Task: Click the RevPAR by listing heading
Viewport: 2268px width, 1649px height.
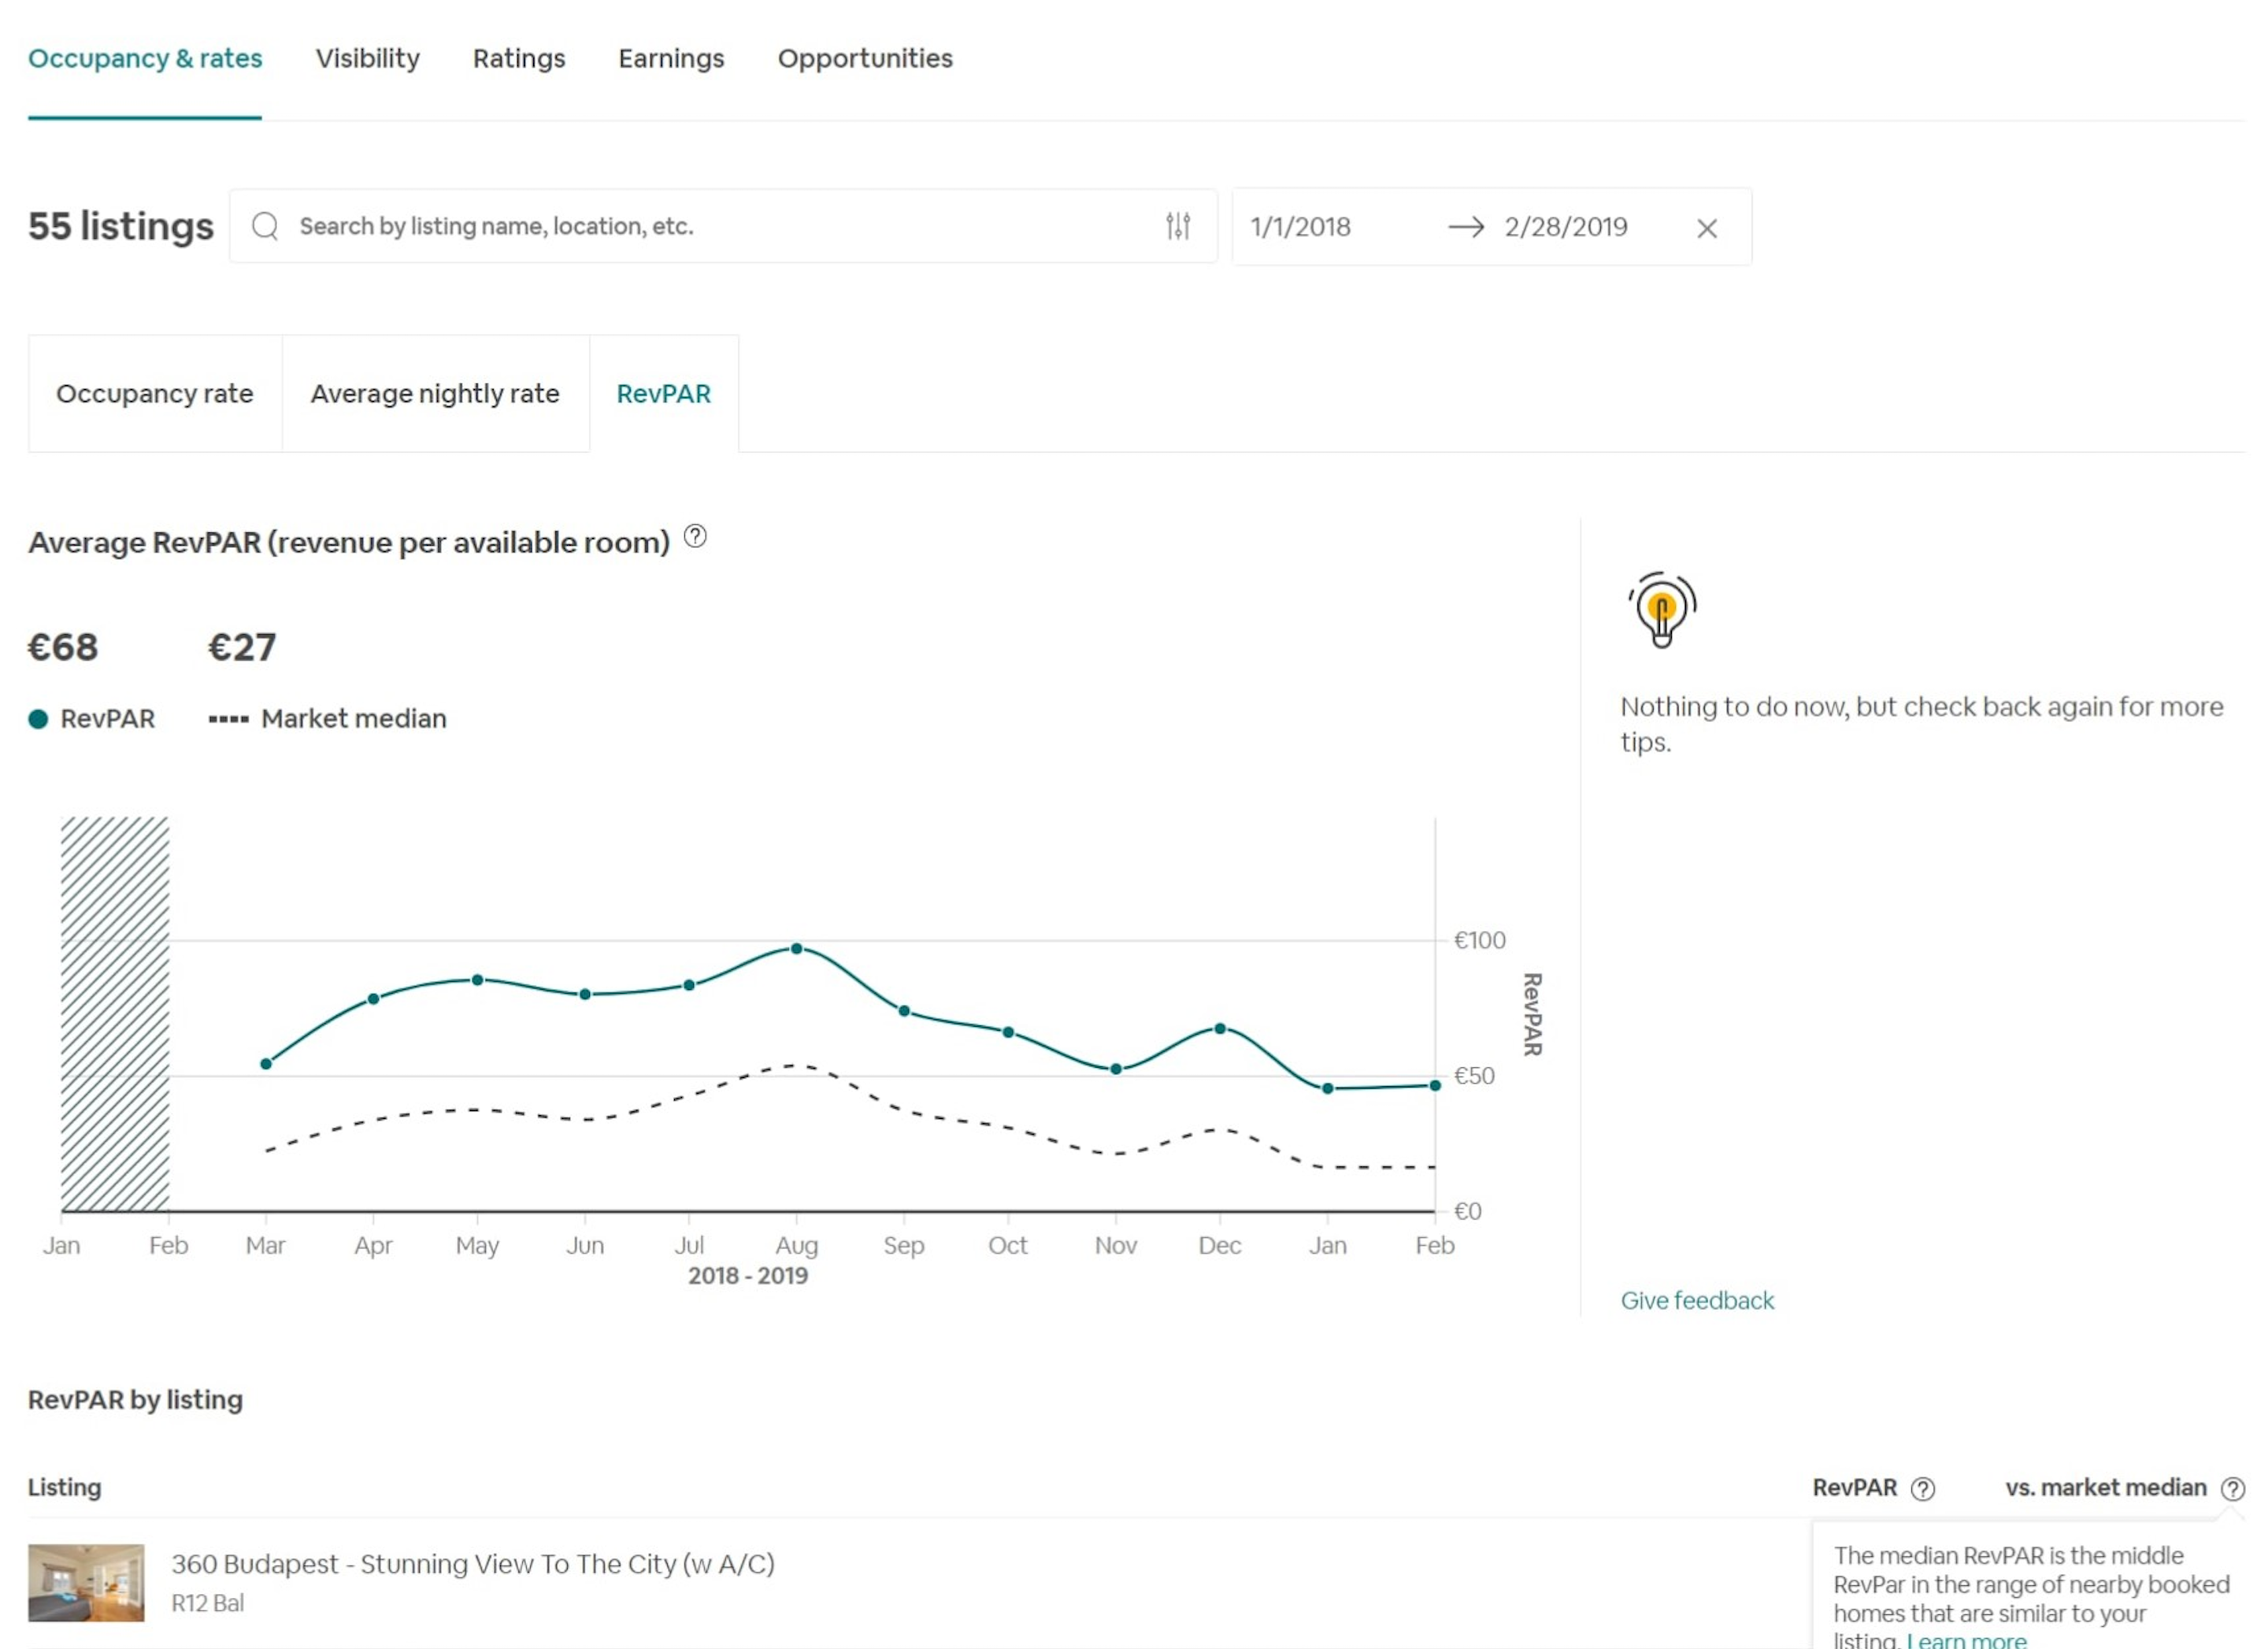Action: 135,1399
